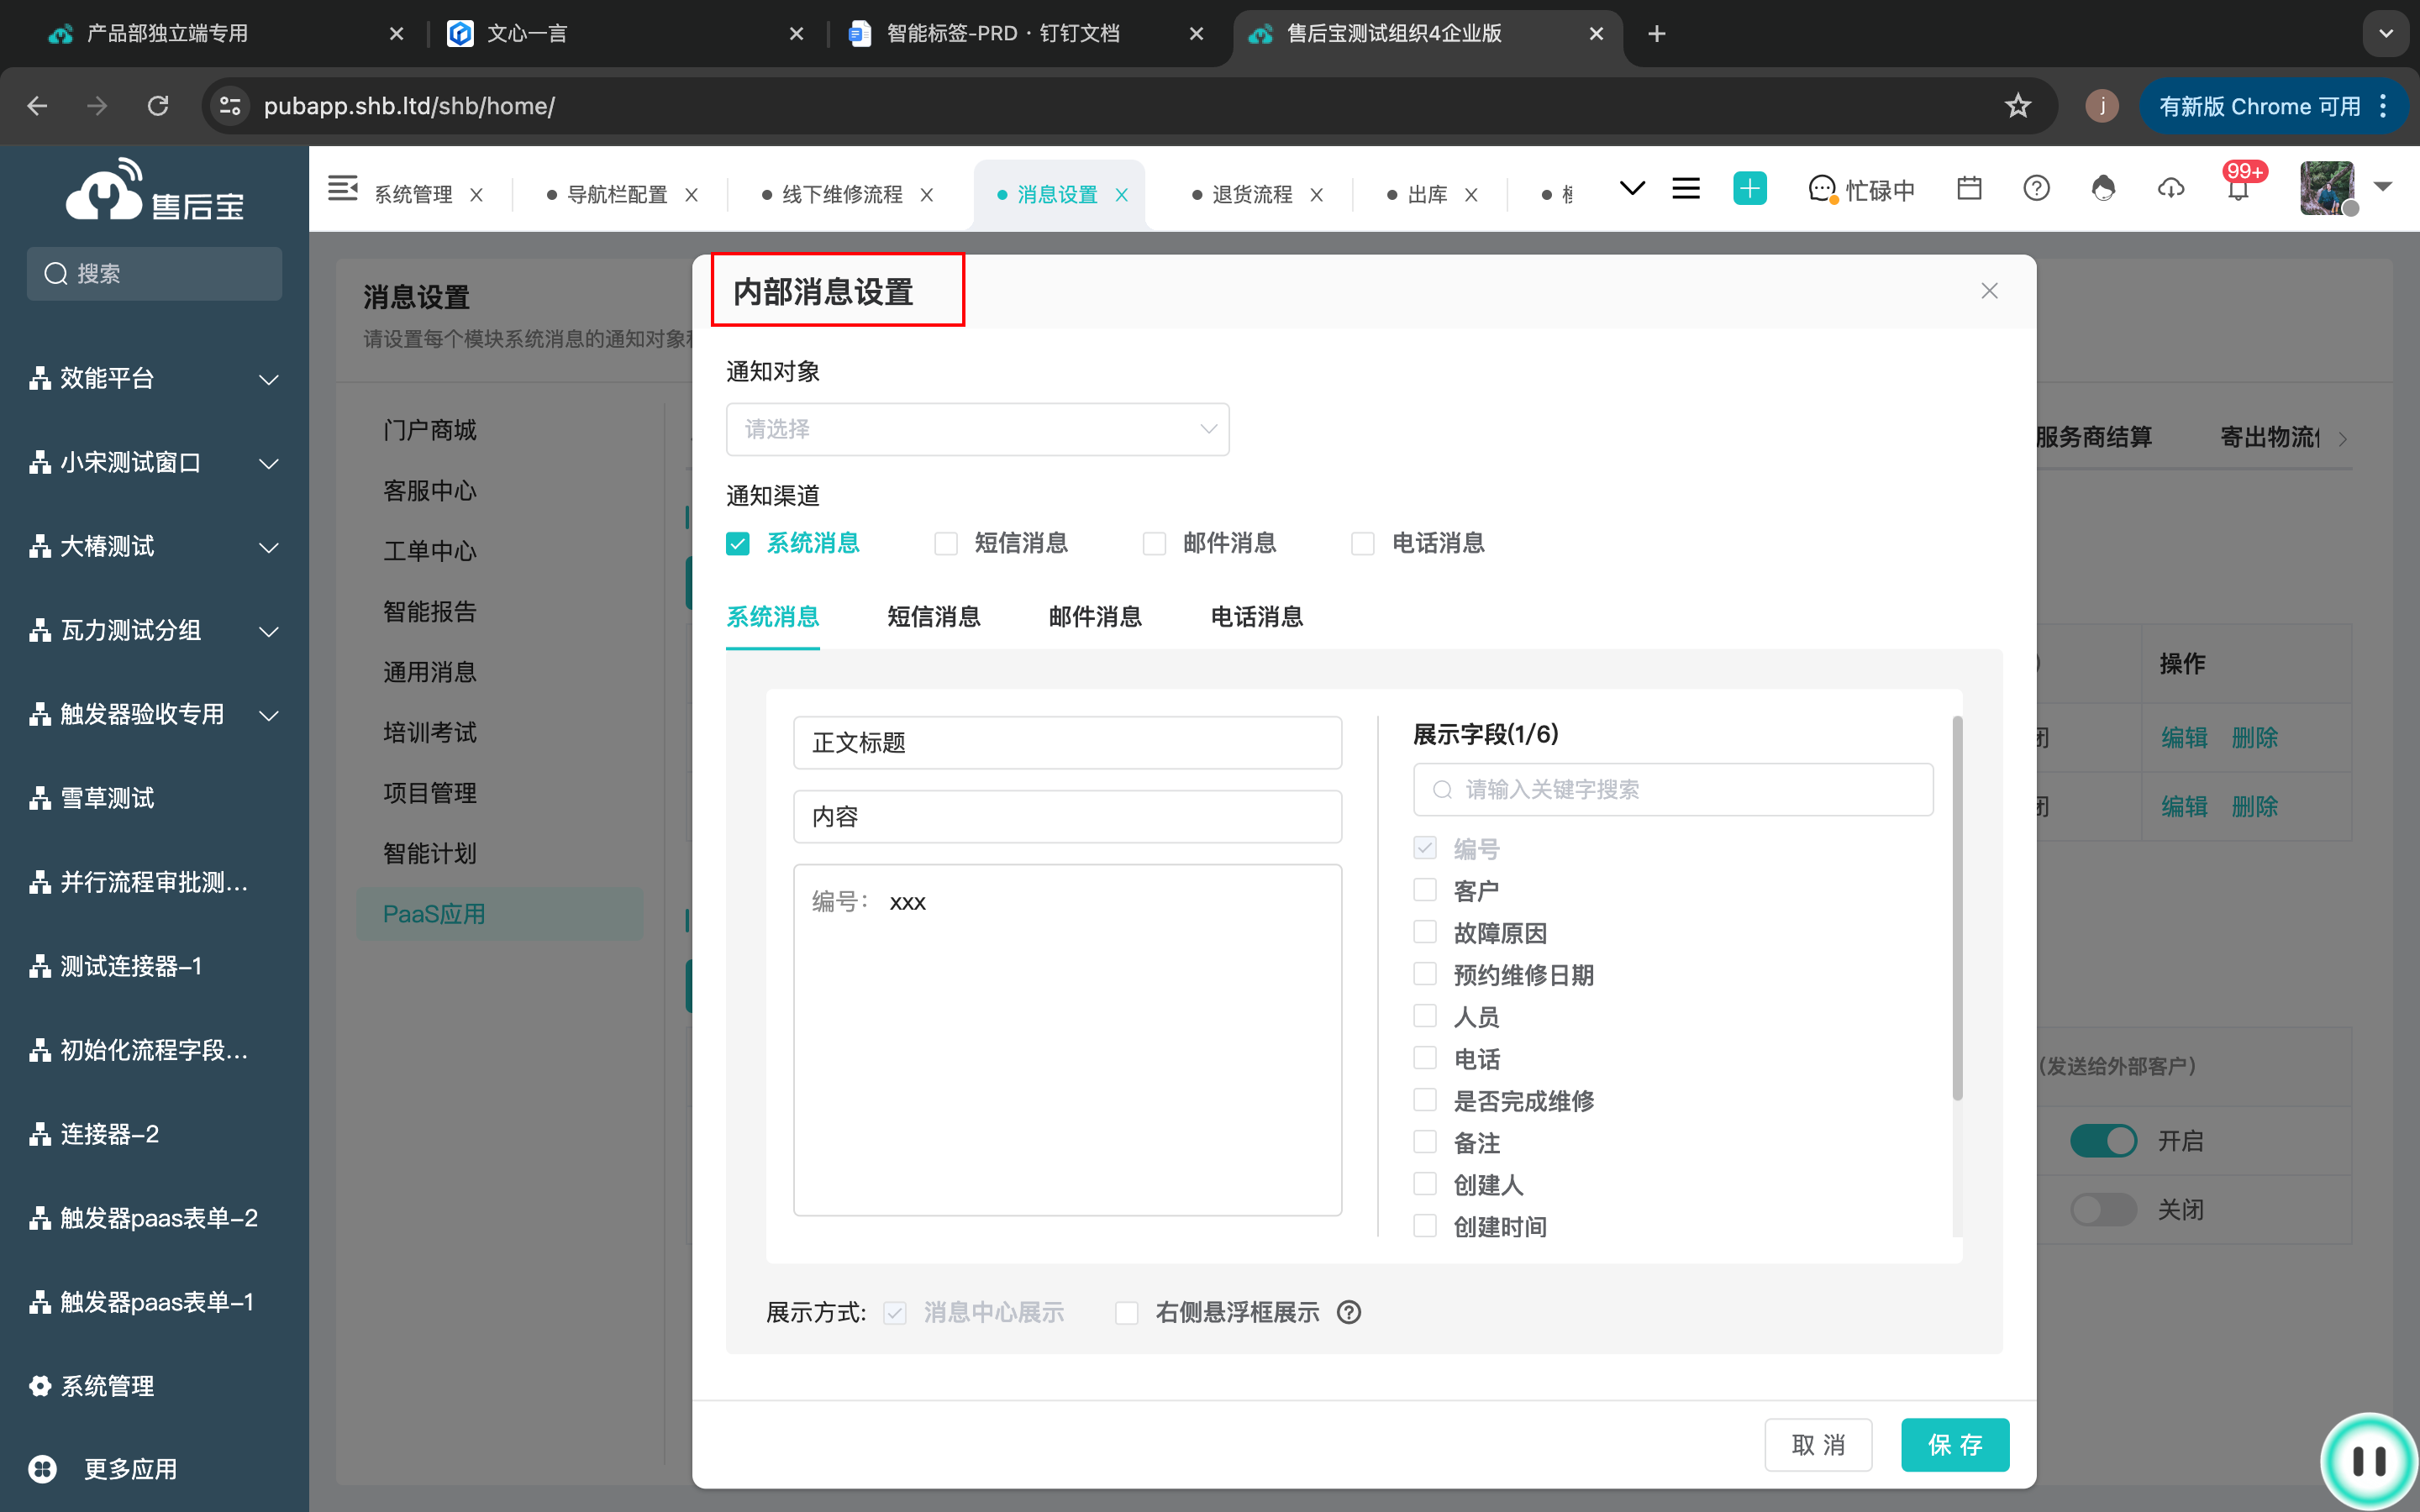Image resolution: width=2420 pixels, height=1512 pixels.
Task: Click the user avatar photo
Action: [x=2327, y=188]
